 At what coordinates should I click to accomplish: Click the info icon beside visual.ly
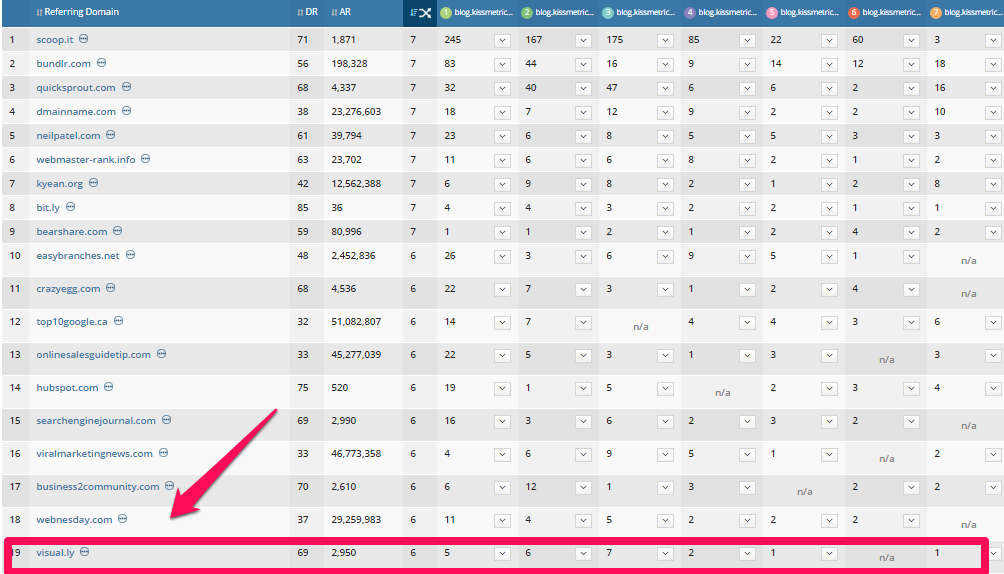pyautogui.click(x=85, y=551)
